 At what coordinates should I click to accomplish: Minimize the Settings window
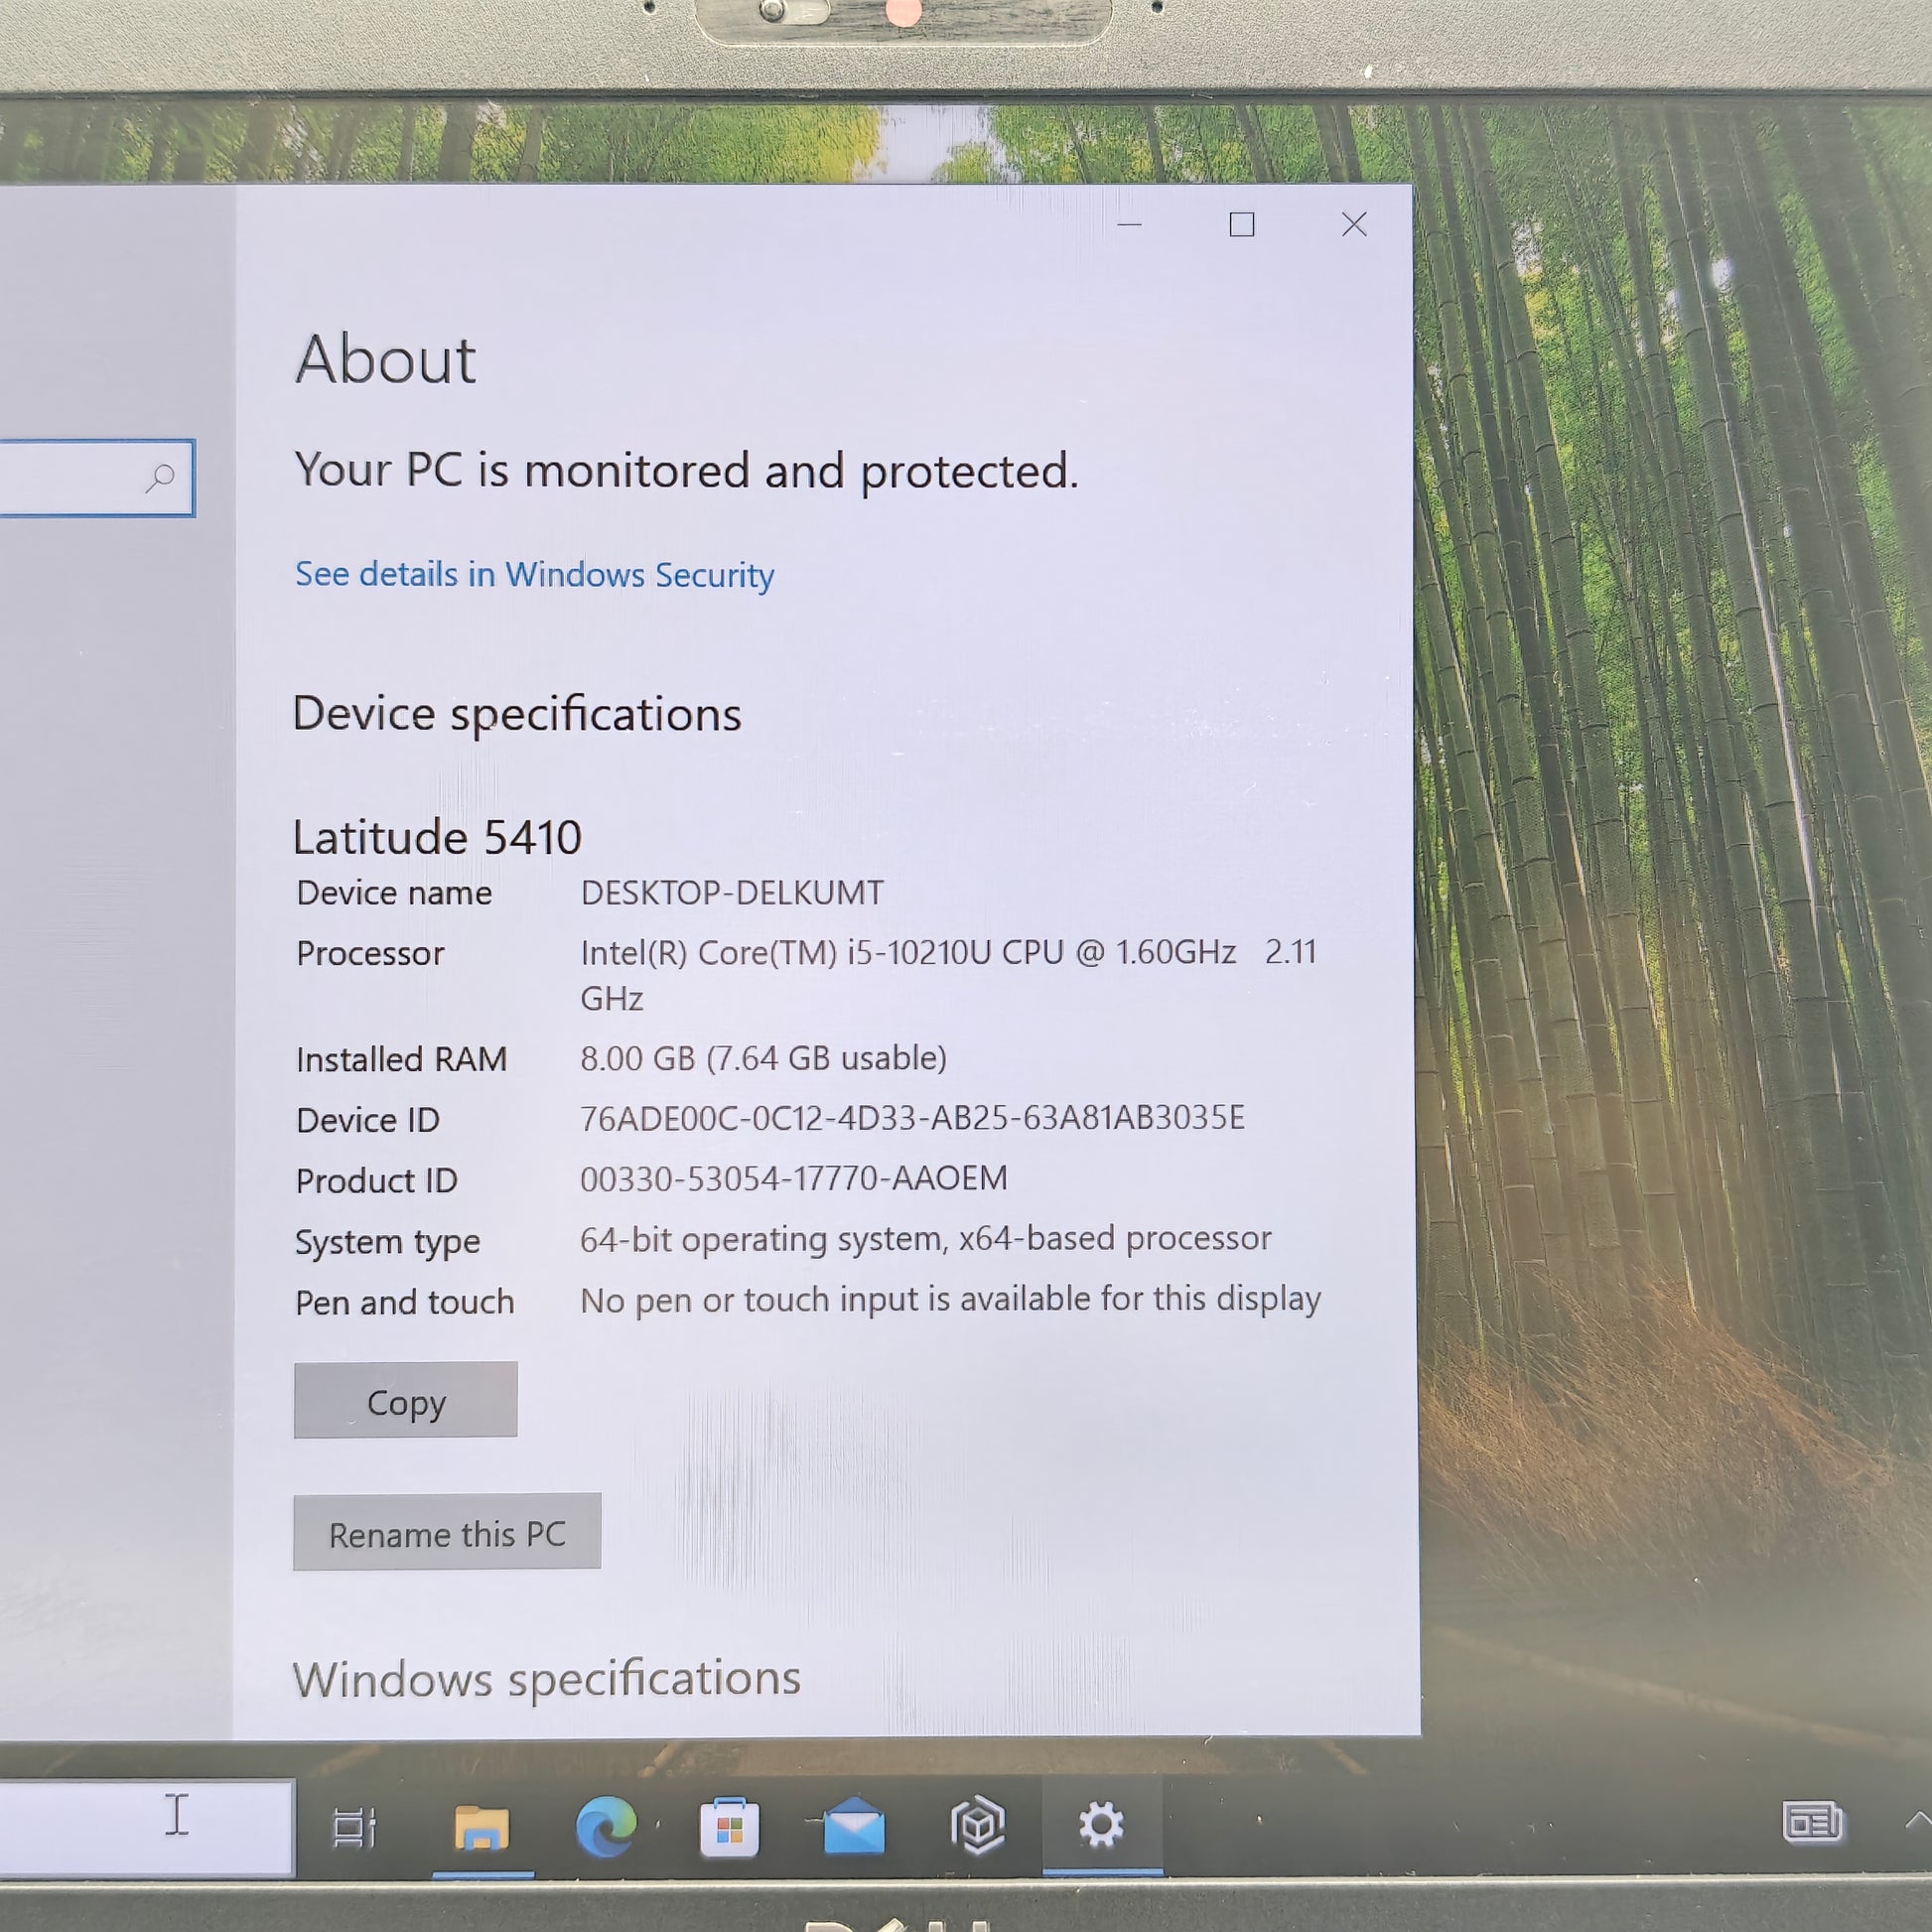1129,225
